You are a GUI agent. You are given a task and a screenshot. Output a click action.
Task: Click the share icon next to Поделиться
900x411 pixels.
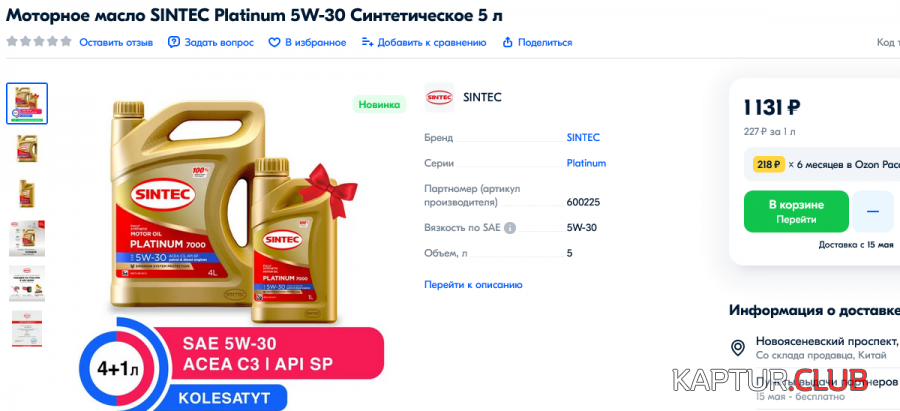tap(507, 42)
